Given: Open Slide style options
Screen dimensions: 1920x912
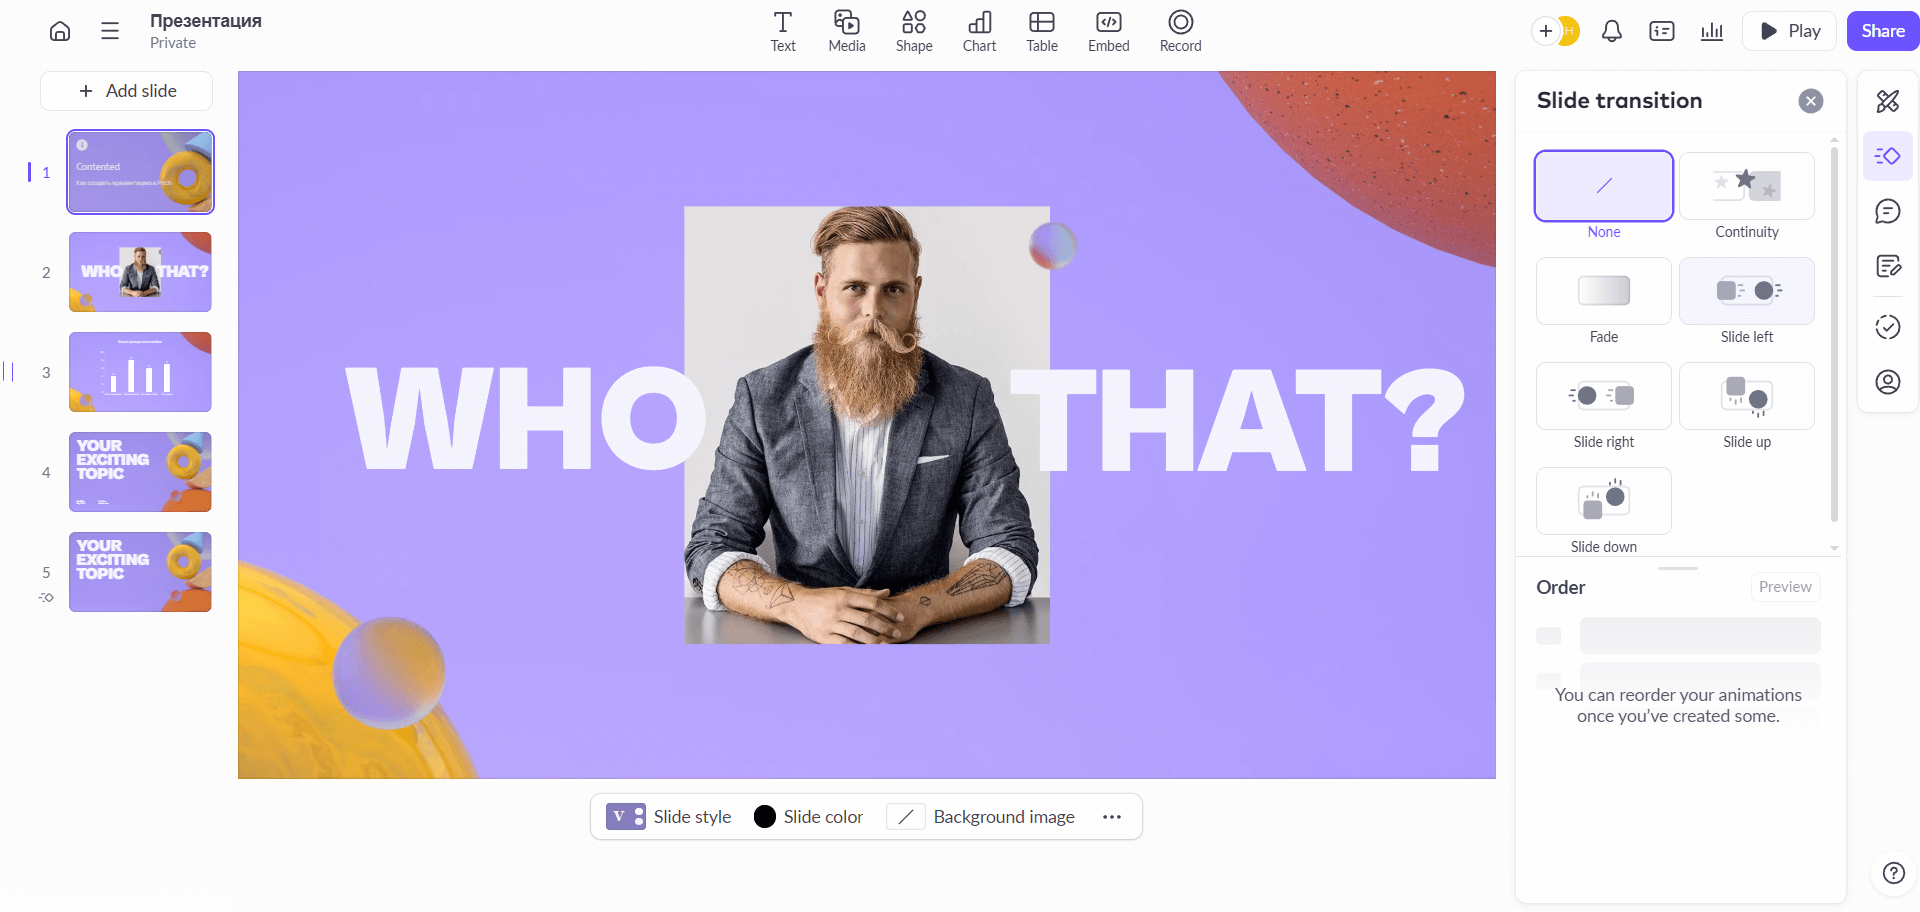Looking at the screenshot, I should [x=669, y=817].
